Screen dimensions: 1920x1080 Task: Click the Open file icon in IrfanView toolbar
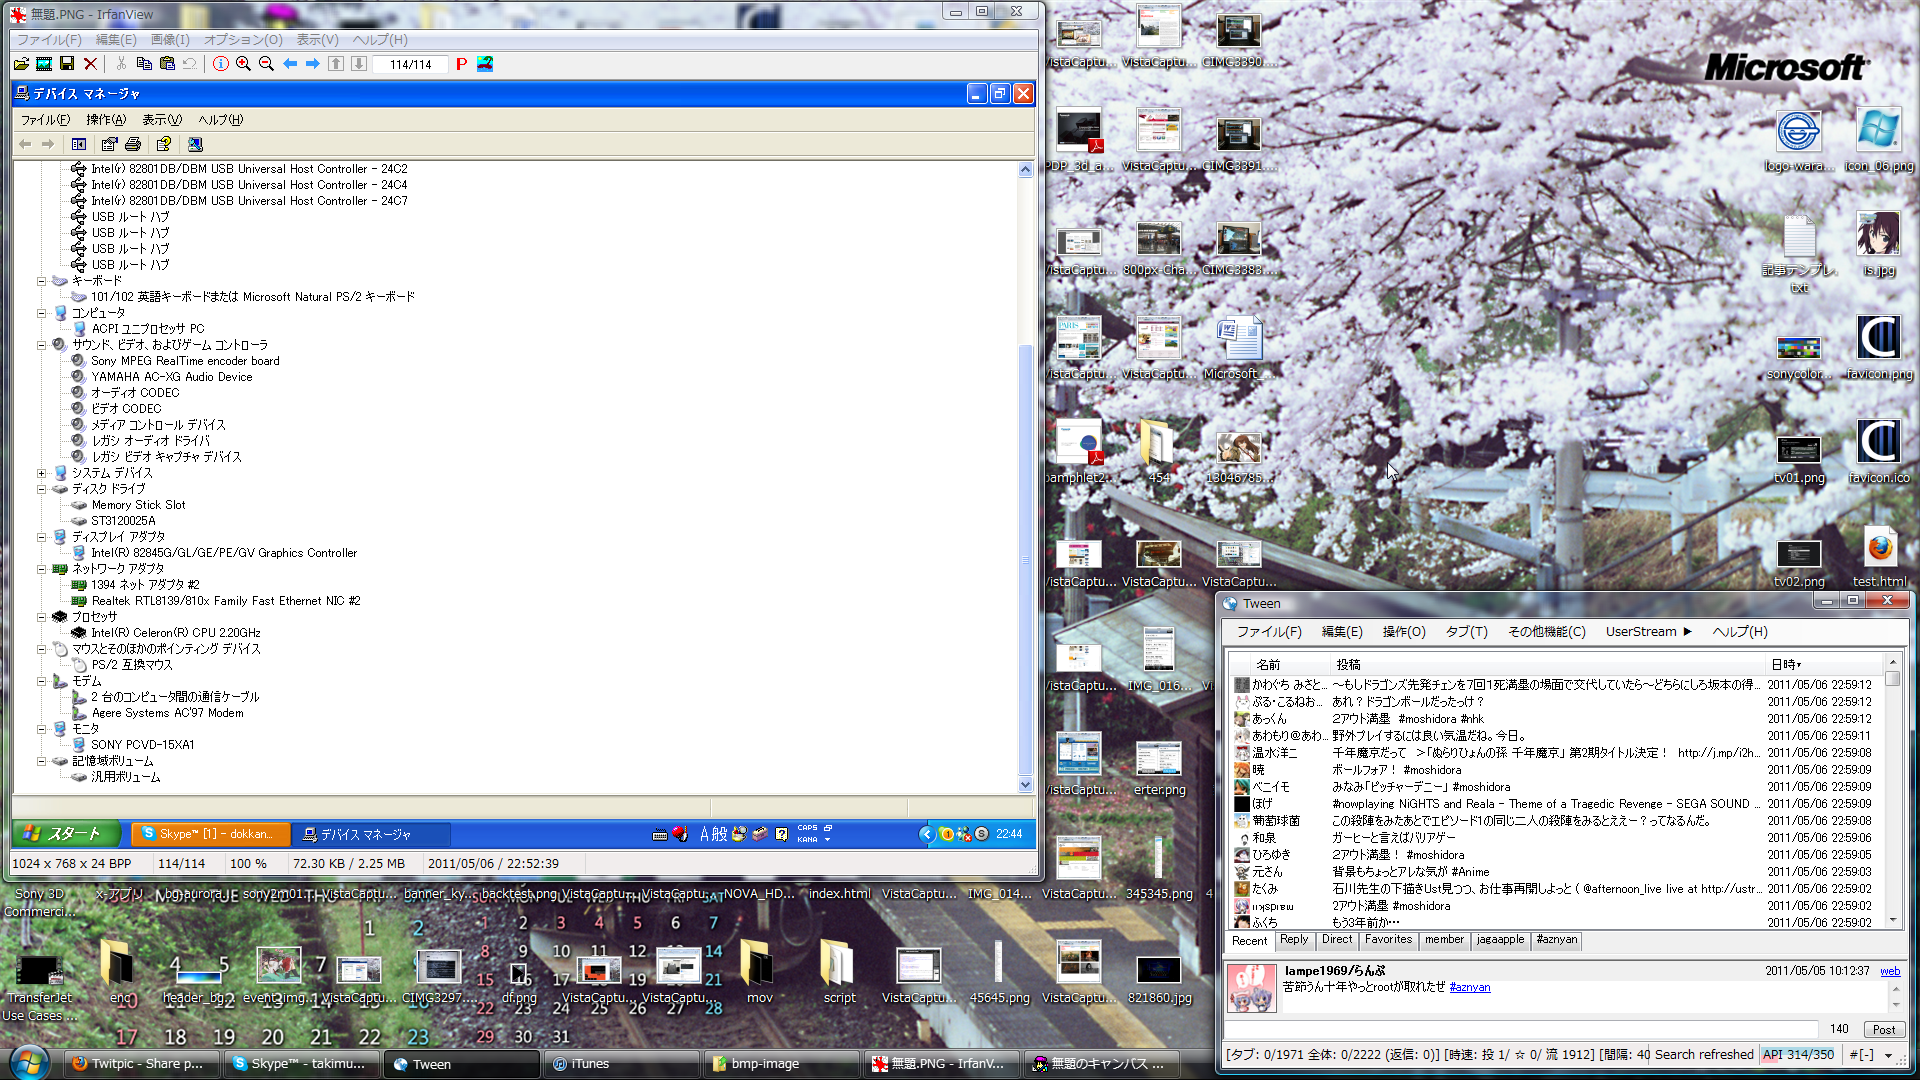(21, 64)
